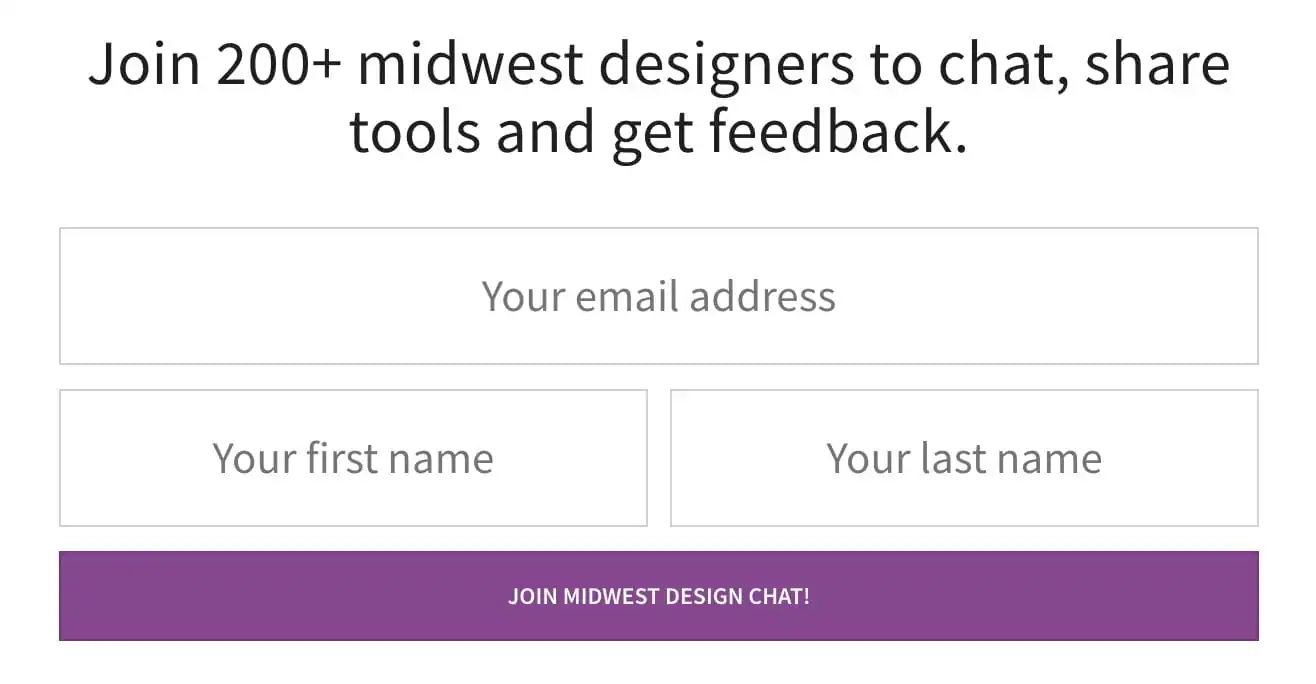Click the 'Your last name' placeholder text
This screenshot has height=684, width=1316.
click(964, 459)
